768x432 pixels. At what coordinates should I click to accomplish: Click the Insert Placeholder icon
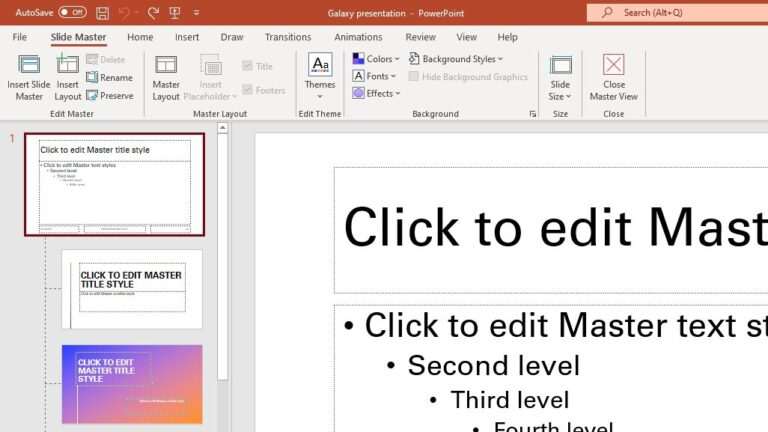point(211,66)
